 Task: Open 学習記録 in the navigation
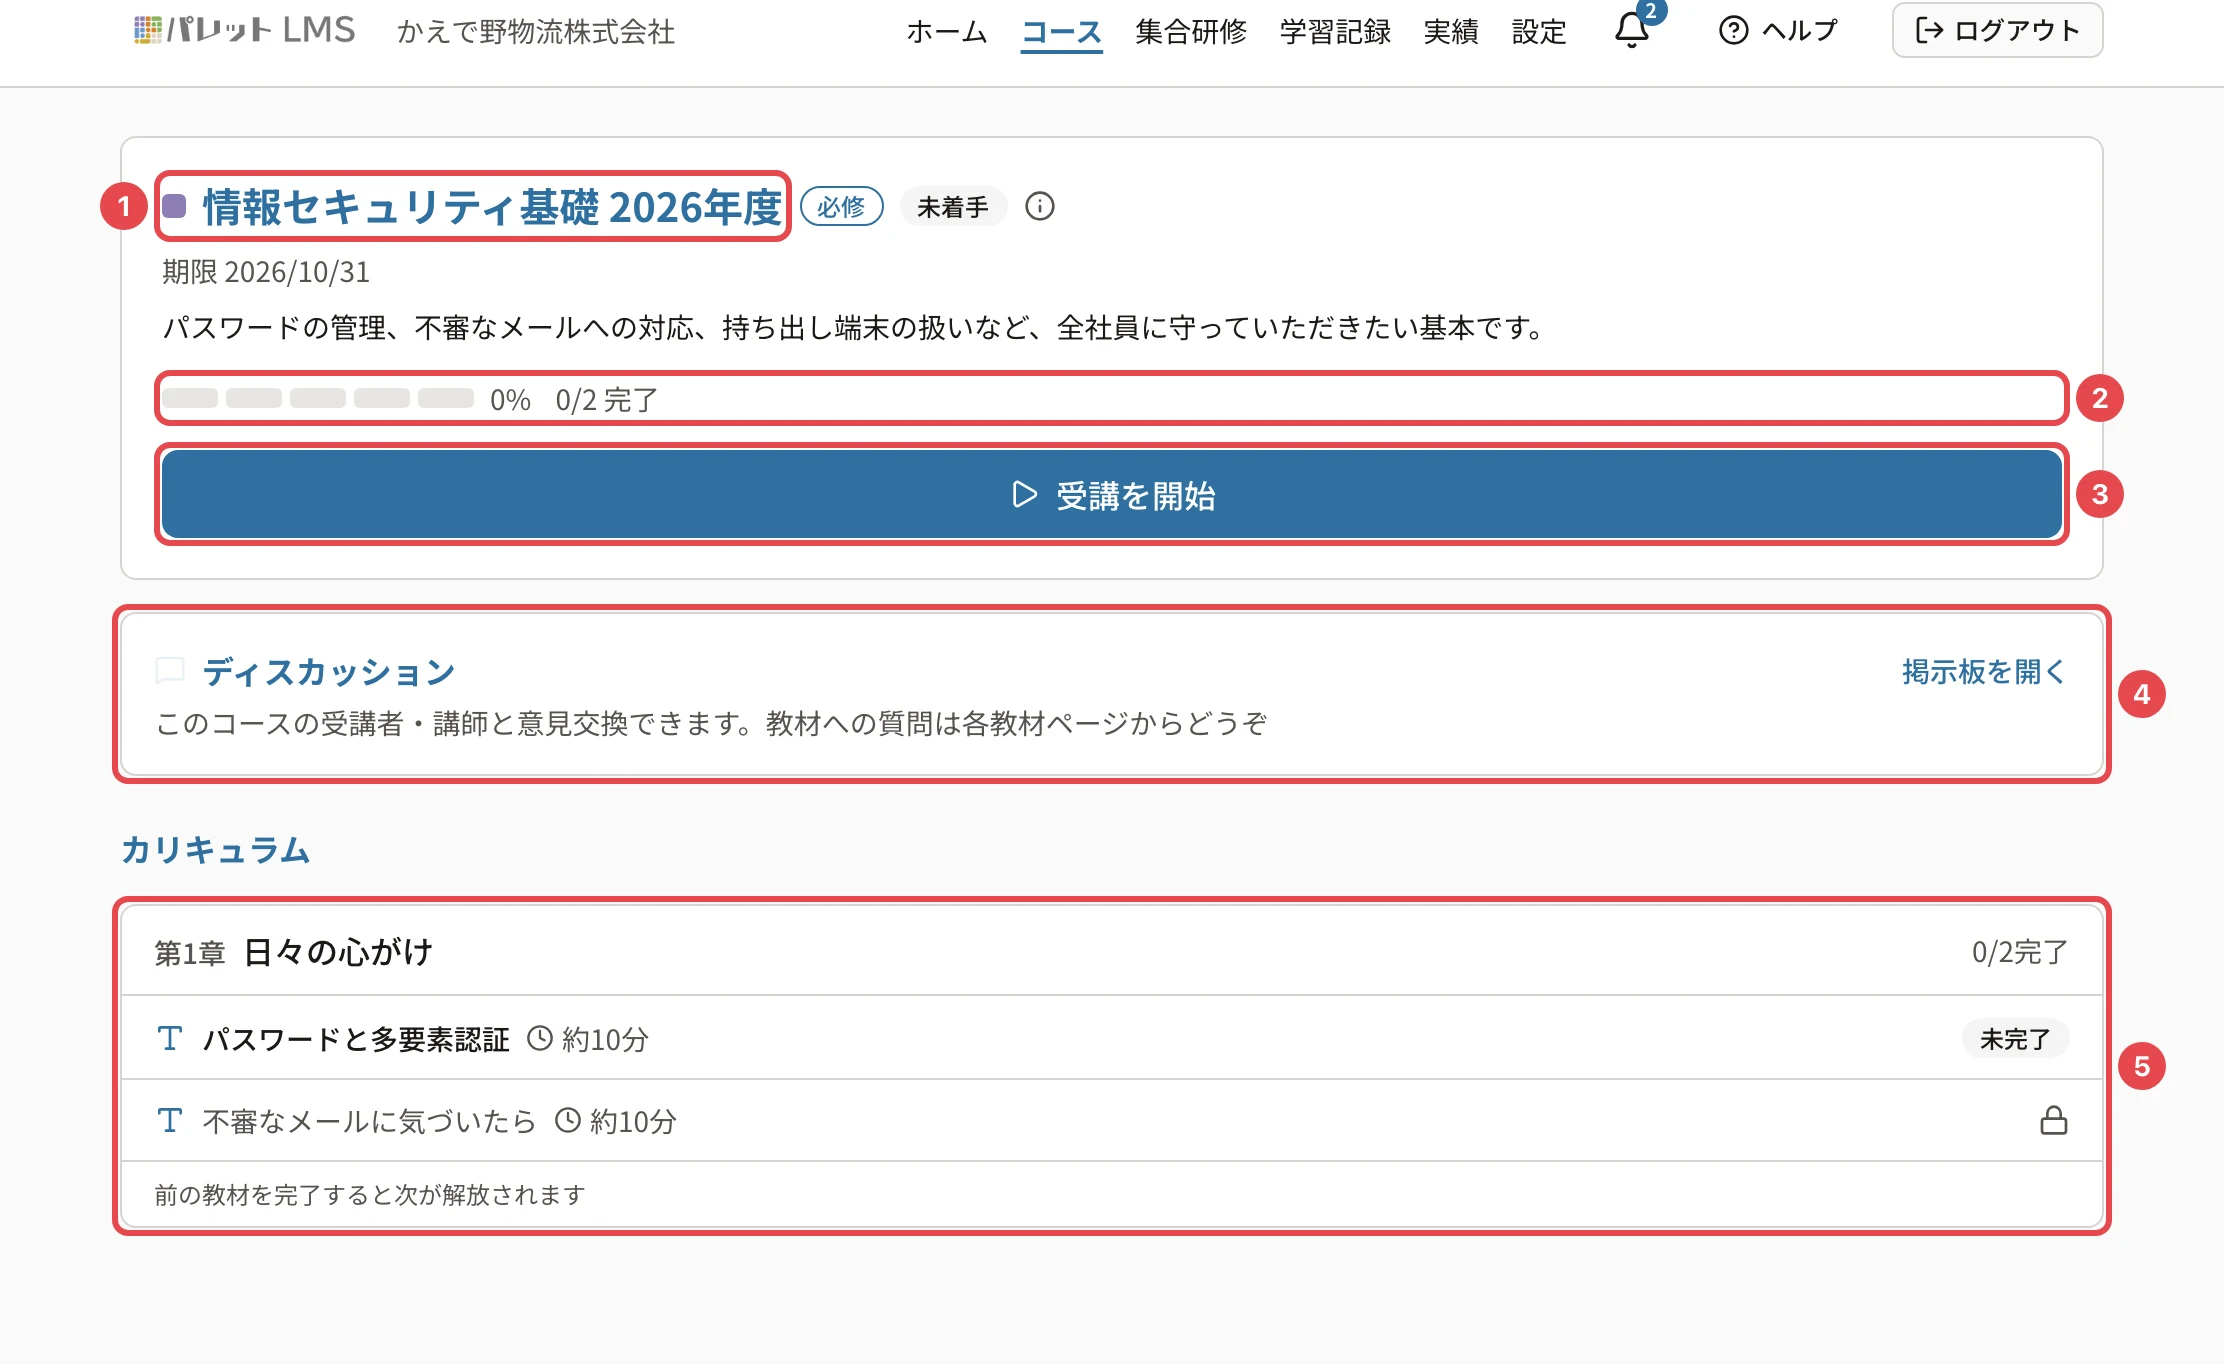coord(1335,32)
